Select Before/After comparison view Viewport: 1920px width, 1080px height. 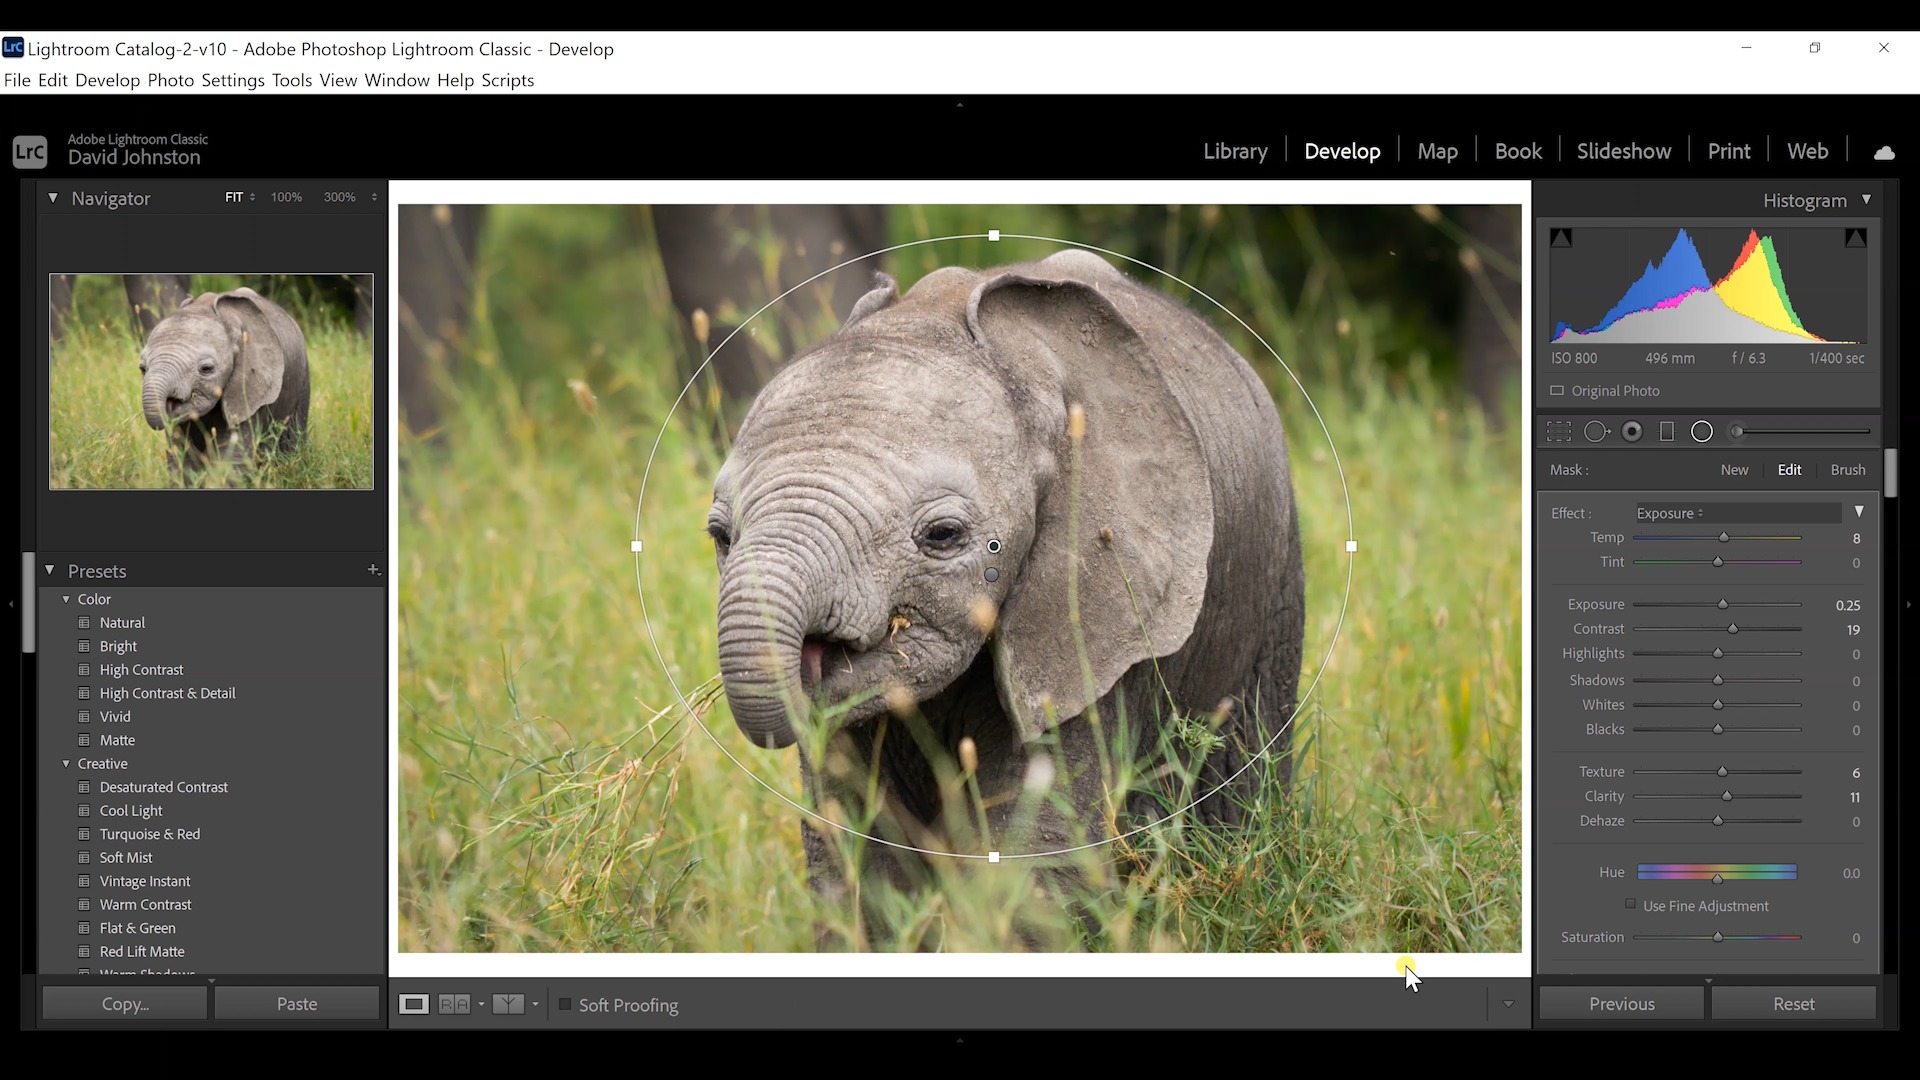point(456,1004)
